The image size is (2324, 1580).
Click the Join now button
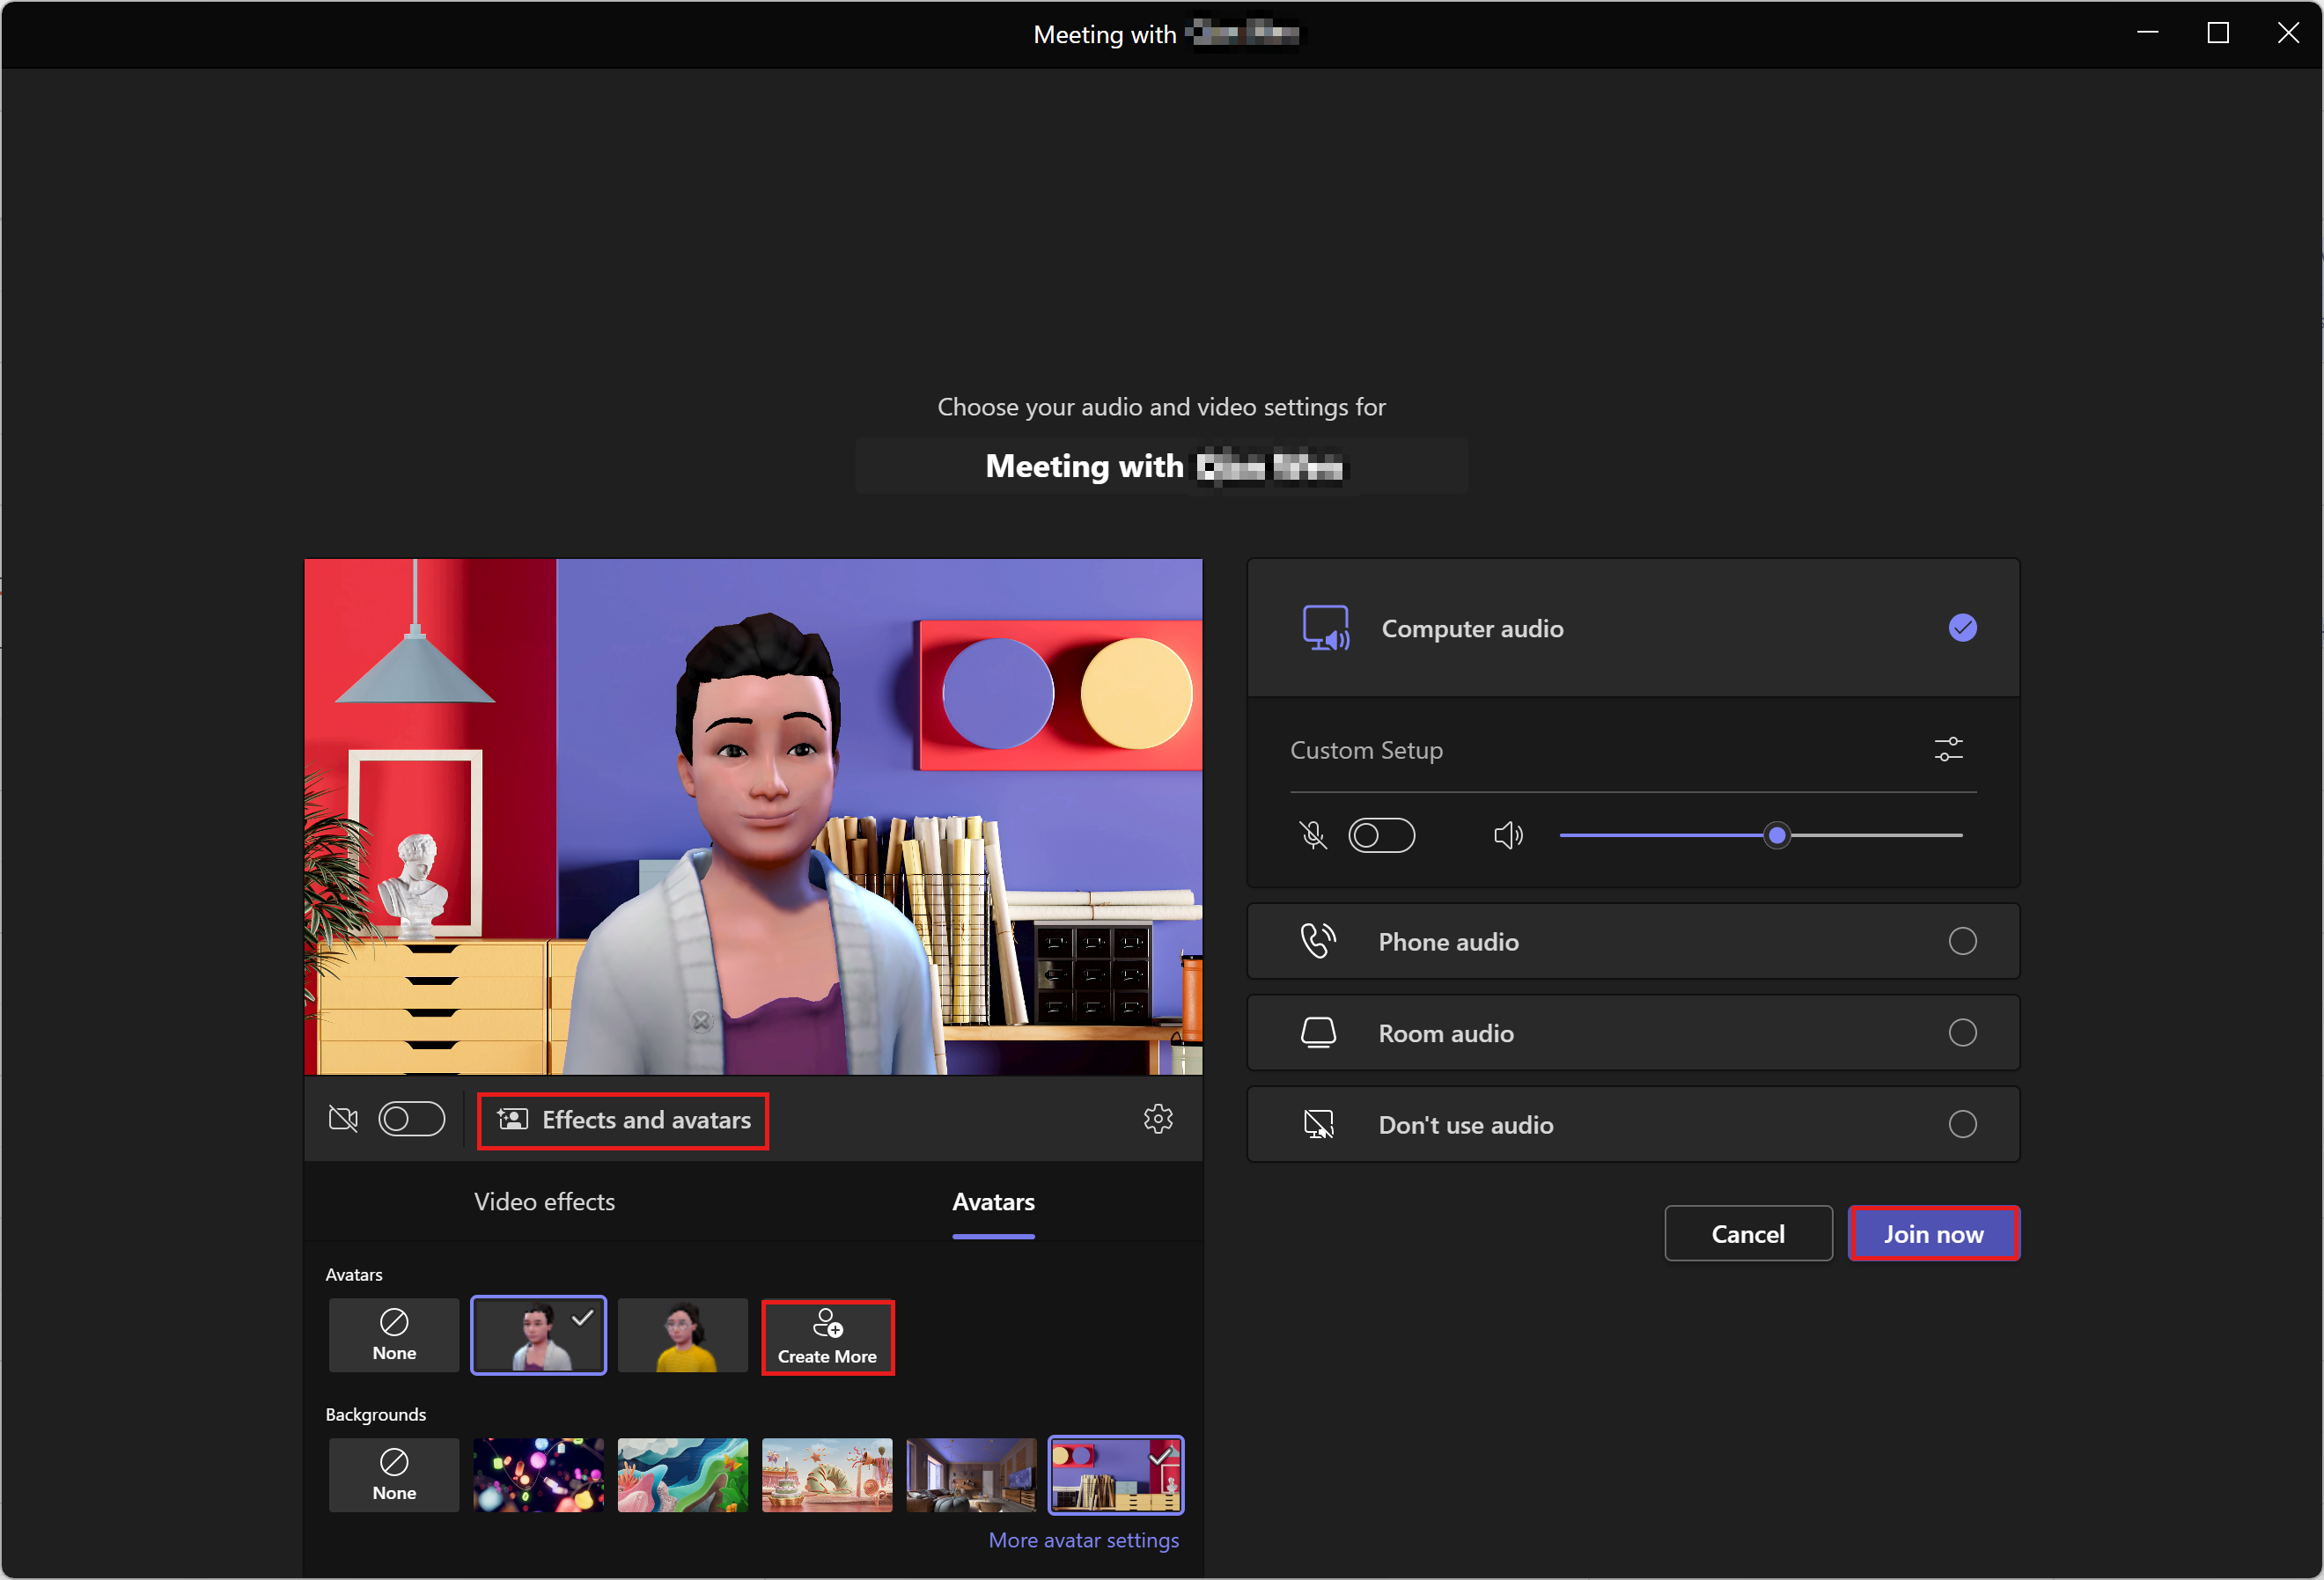tap(1934, 1232)
